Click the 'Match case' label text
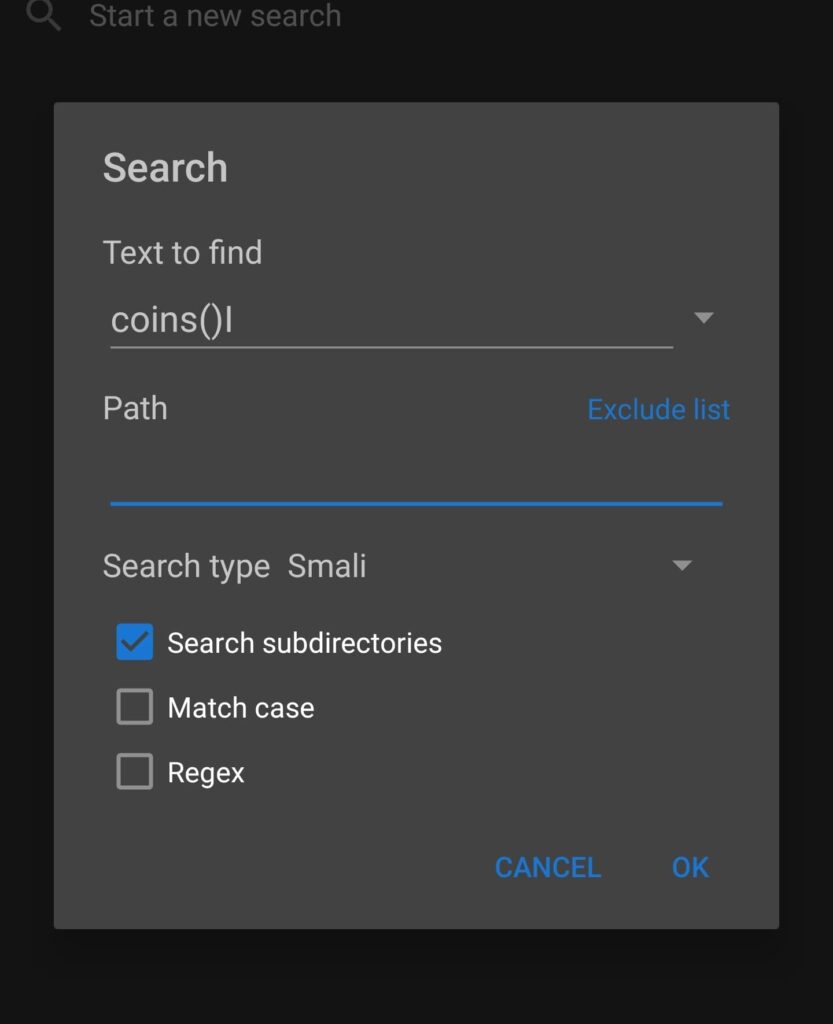Image resolution: width=833 pixels, height=1024 pixels. 241,708
